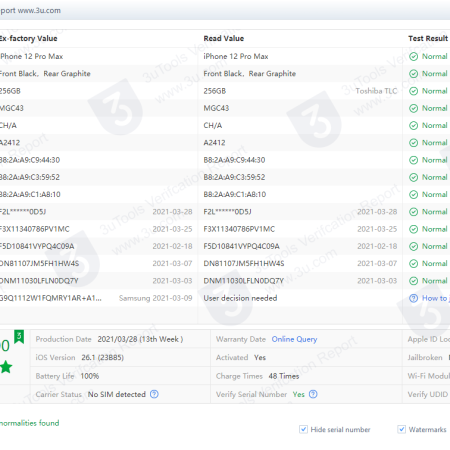
Task: Click the green 3u bookmark badge icon
Action: point(19,337)
